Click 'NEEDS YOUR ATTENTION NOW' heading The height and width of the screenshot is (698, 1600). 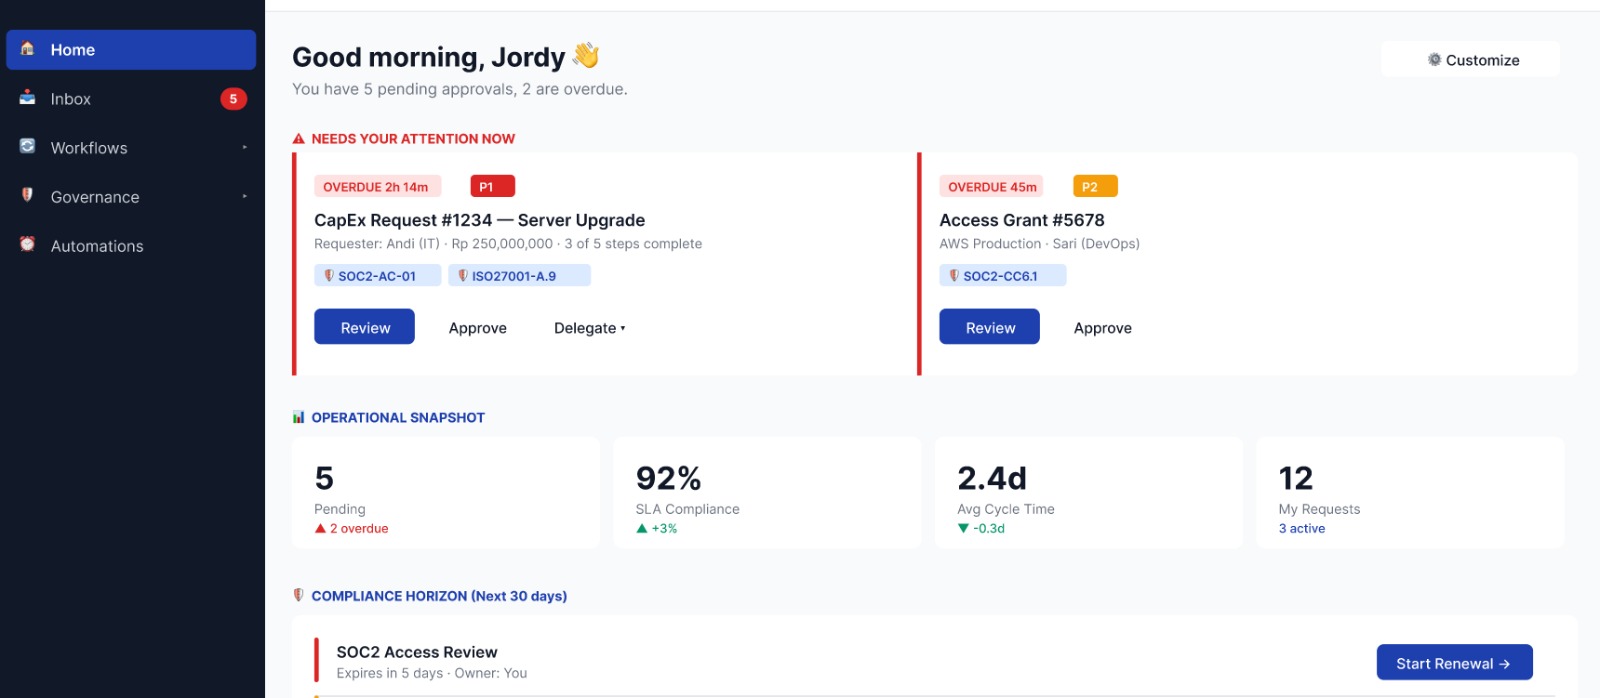pyautogui.click(x=413, y=139)
